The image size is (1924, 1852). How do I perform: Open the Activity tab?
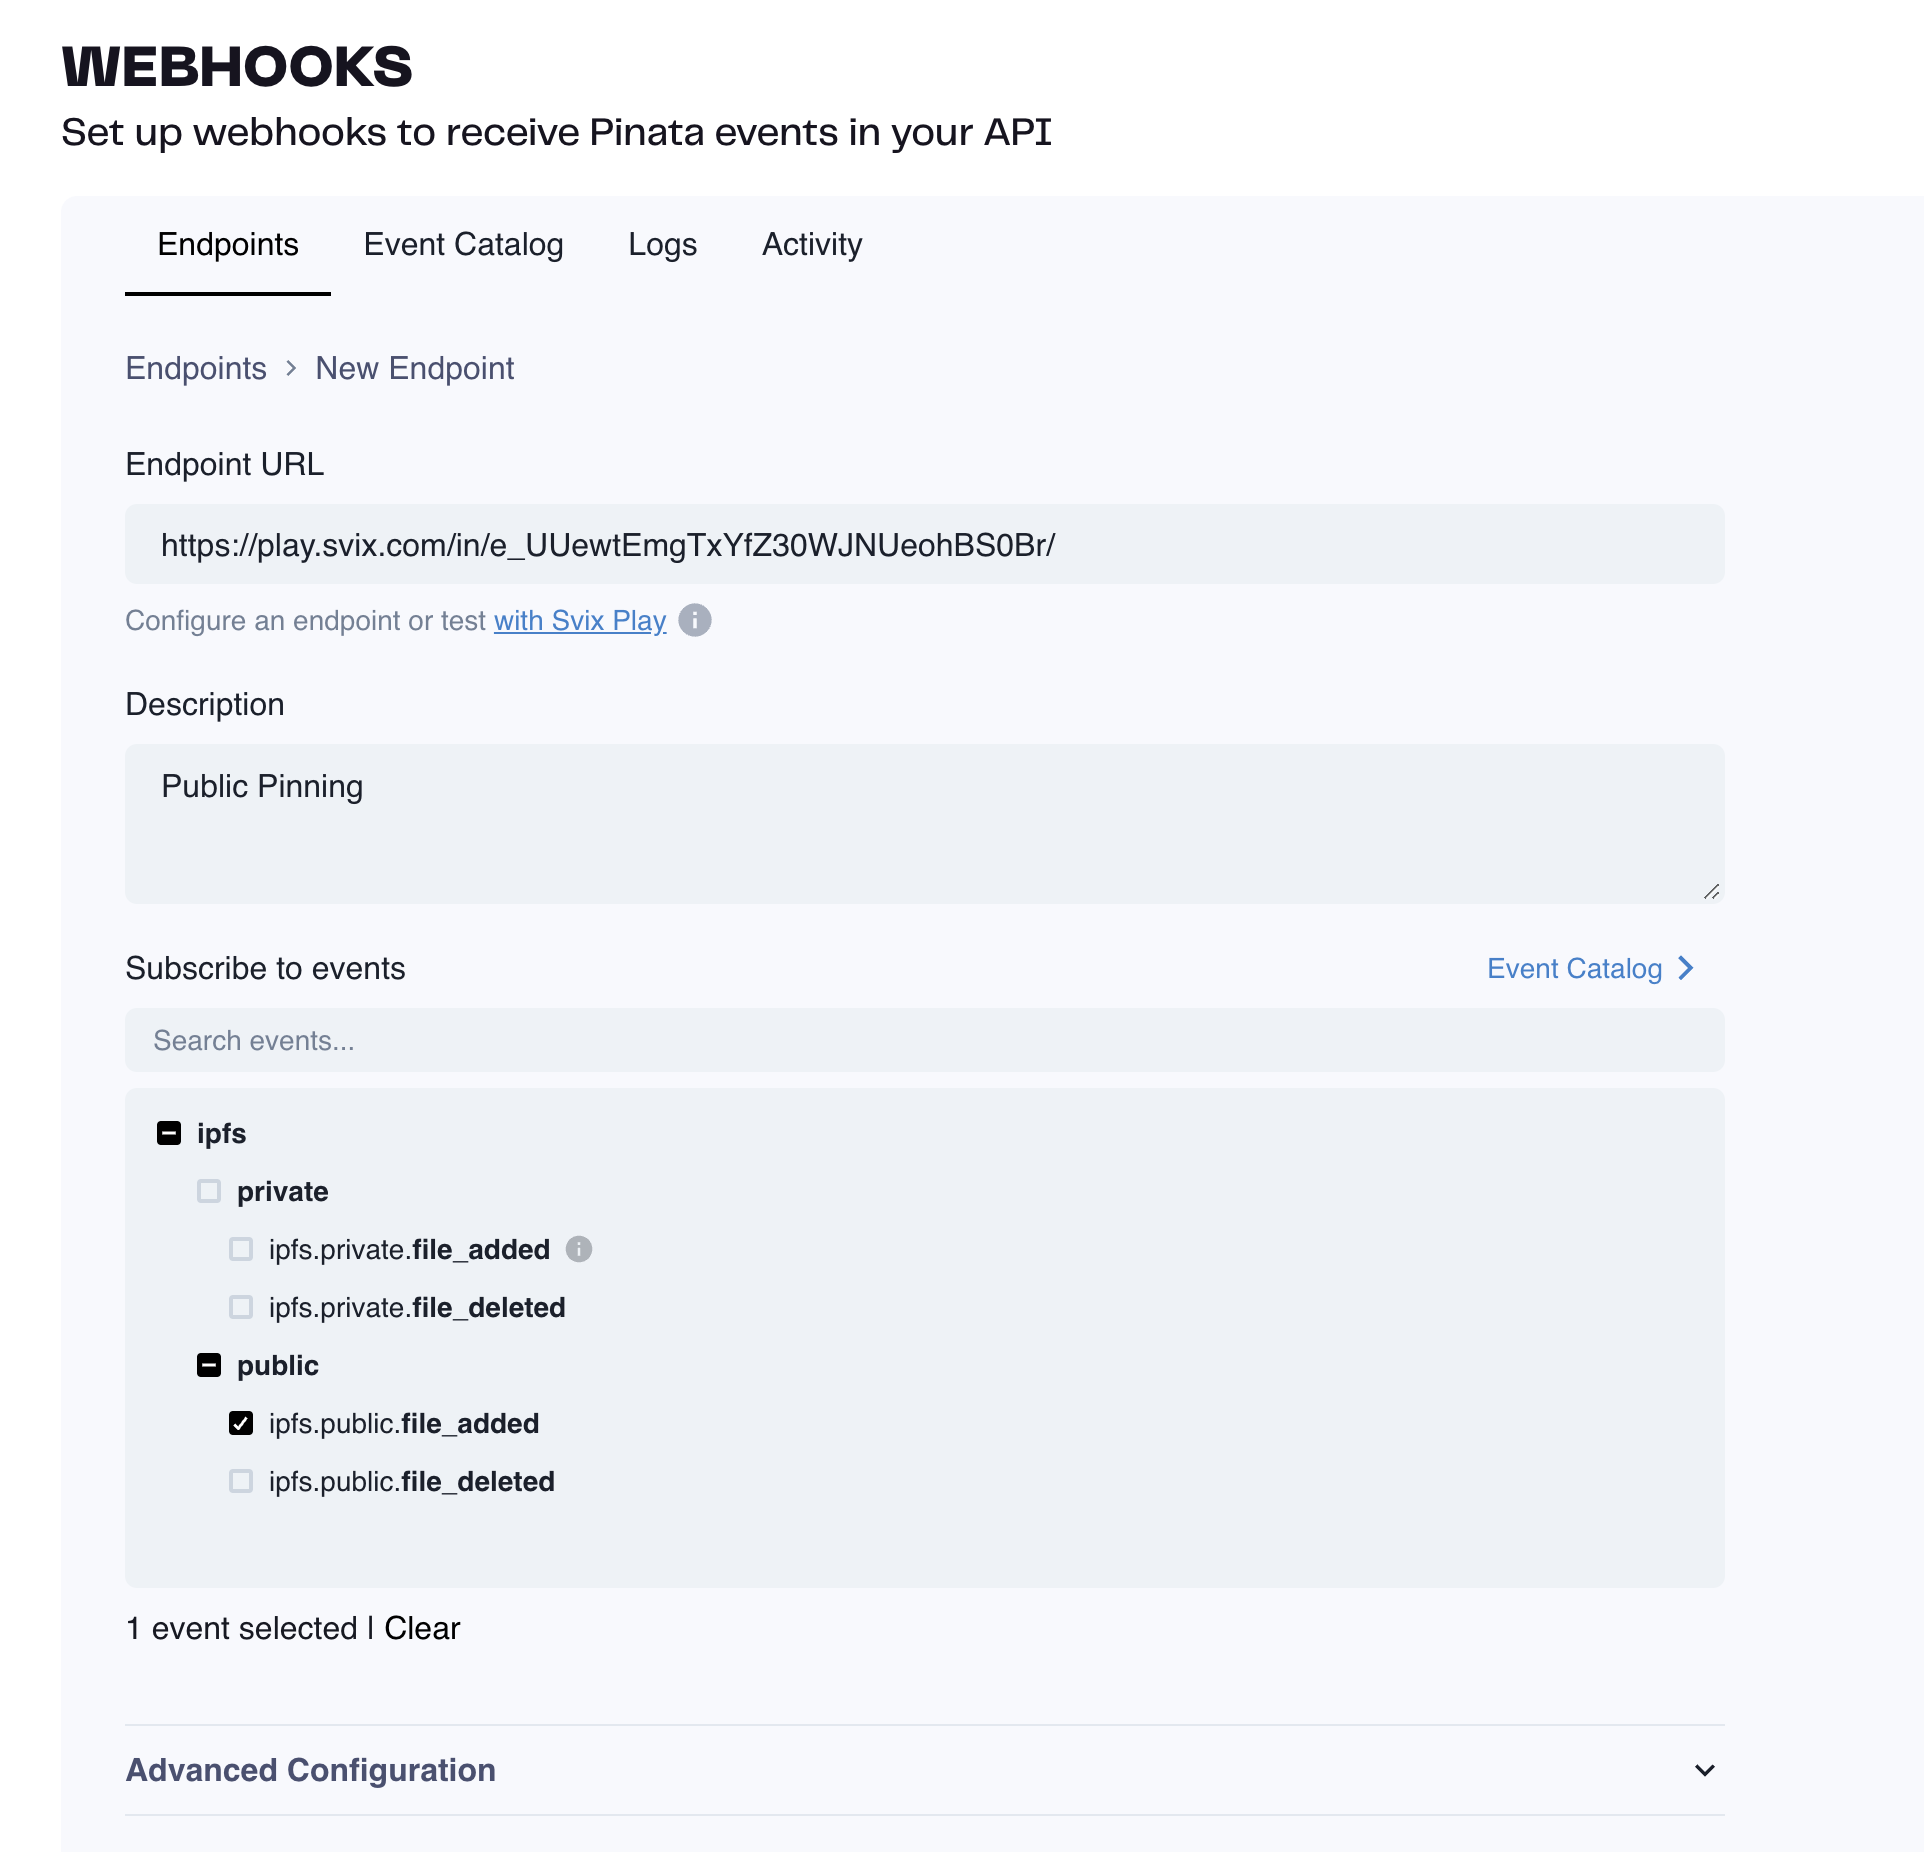pyautogui.click(x=812, y=245)
